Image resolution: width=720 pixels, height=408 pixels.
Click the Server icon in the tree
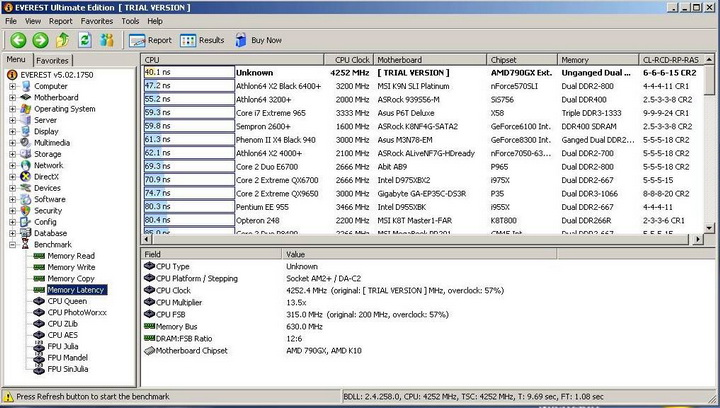(x=26, y=120)
